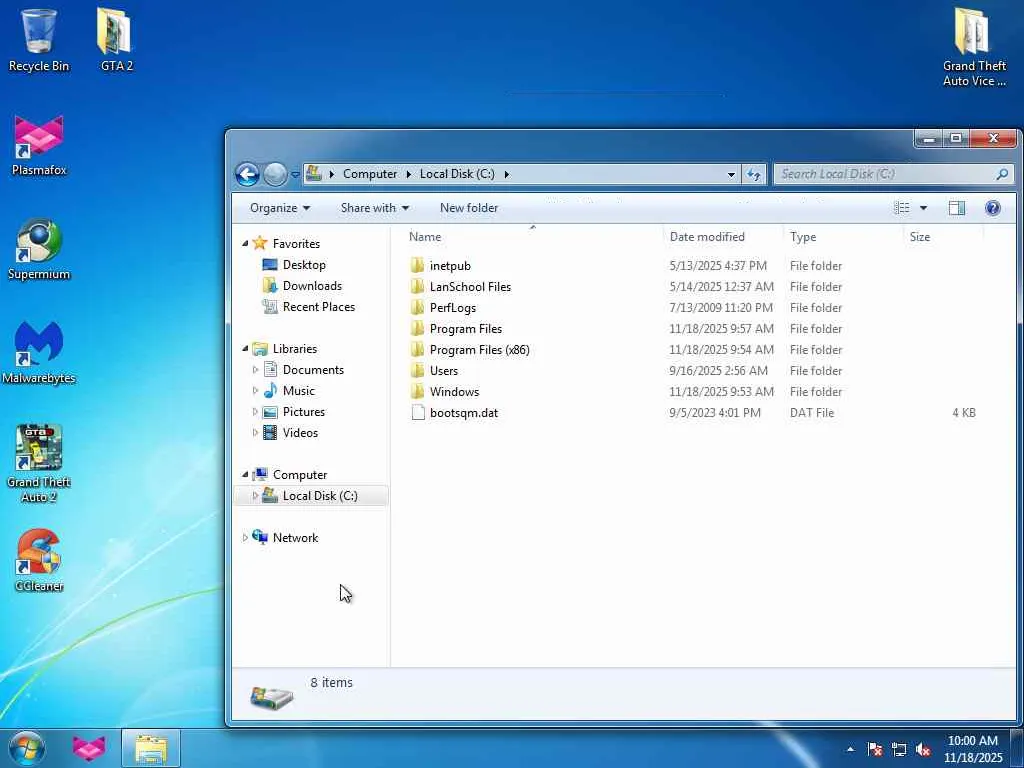Select the bootsqm.dat file
Viewport: 1024px width, 768px height.
[x=464, y=413]
